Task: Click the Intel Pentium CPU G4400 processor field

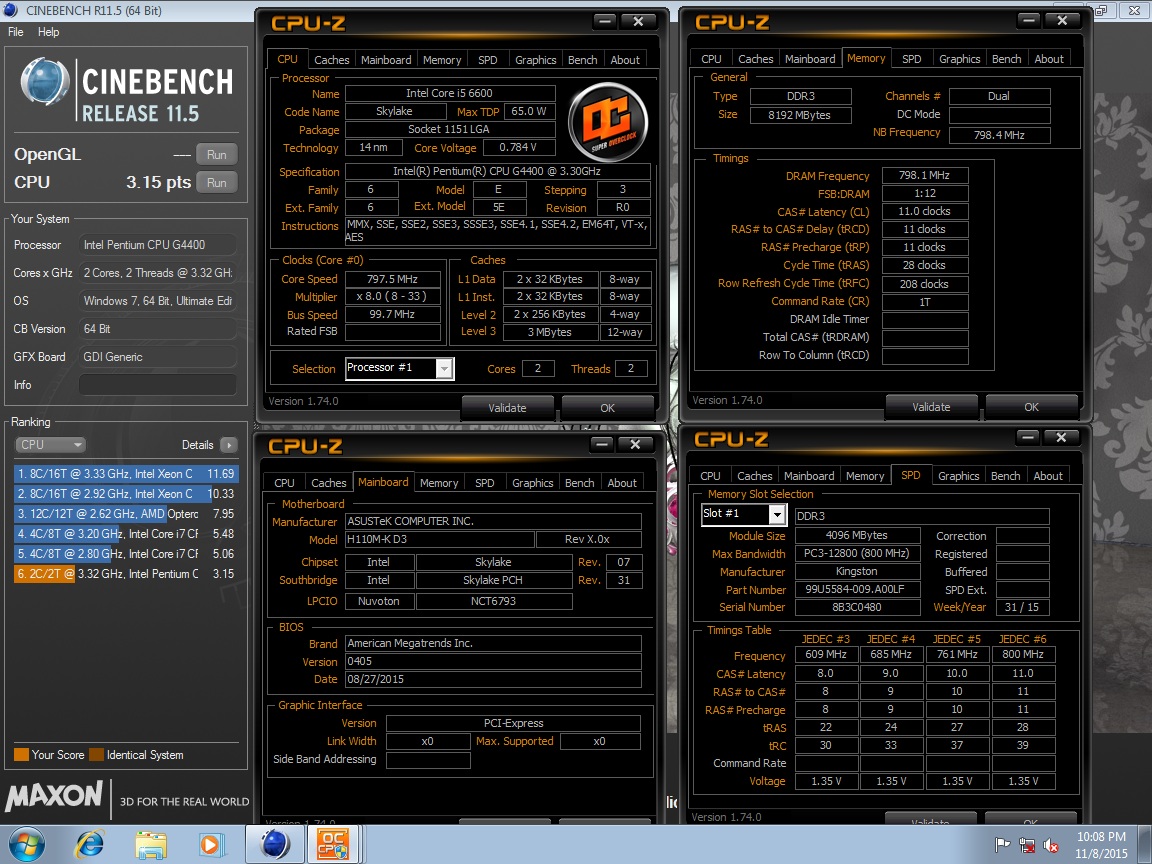Action: tap(157, 245)
